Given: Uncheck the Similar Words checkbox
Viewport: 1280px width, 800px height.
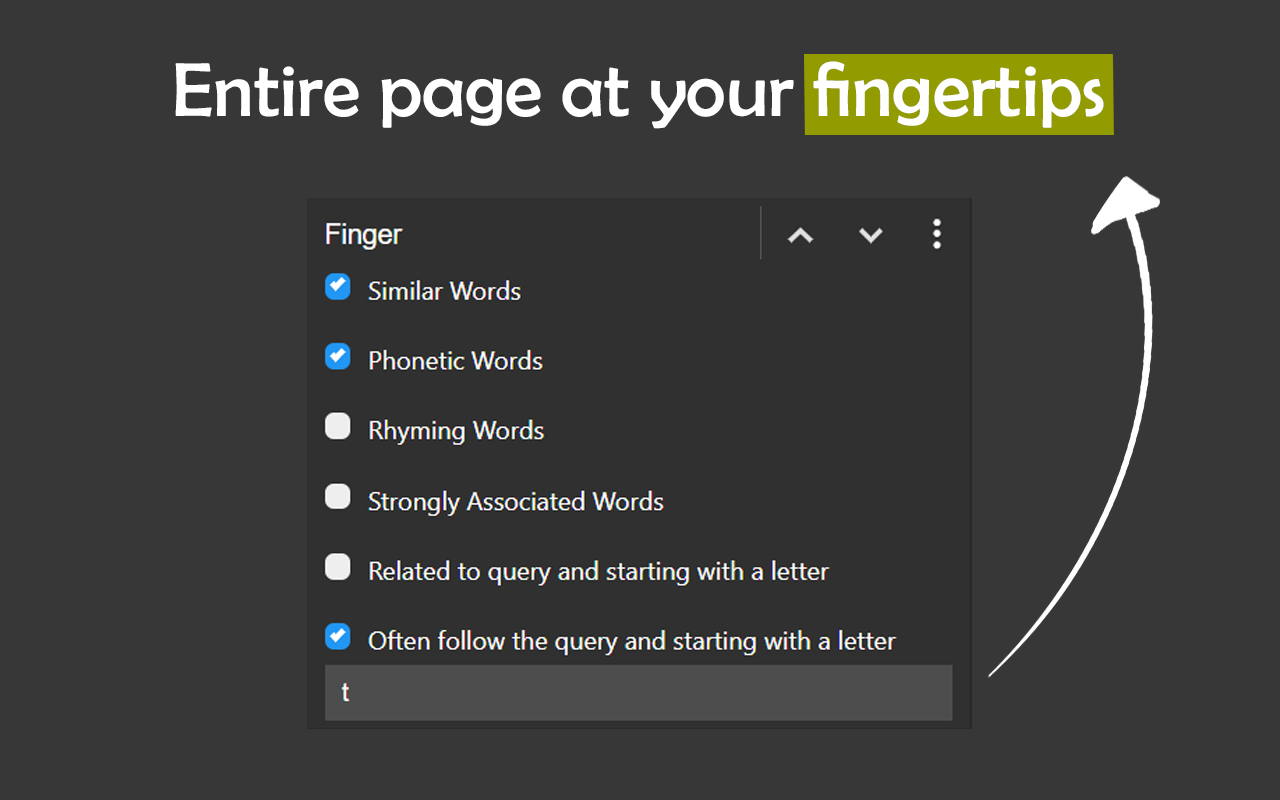Looking at the screenshot, I should pos(338,287).
